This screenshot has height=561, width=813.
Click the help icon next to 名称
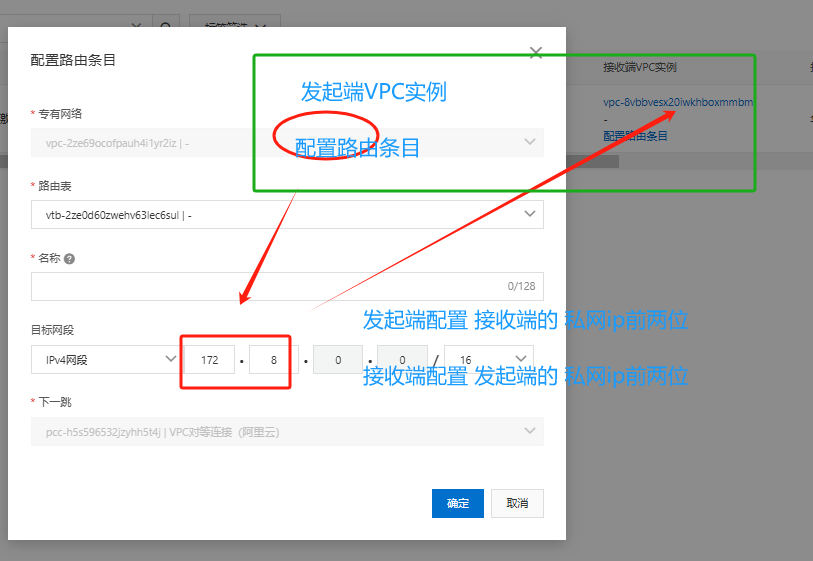69,258
